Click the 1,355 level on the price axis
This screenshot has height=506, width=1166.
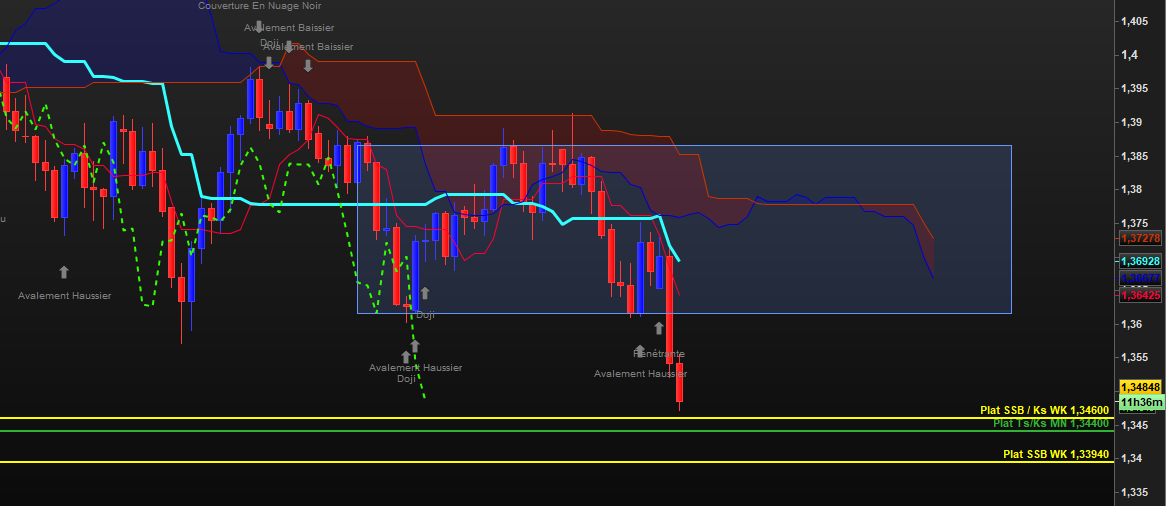coord(1136,357)
